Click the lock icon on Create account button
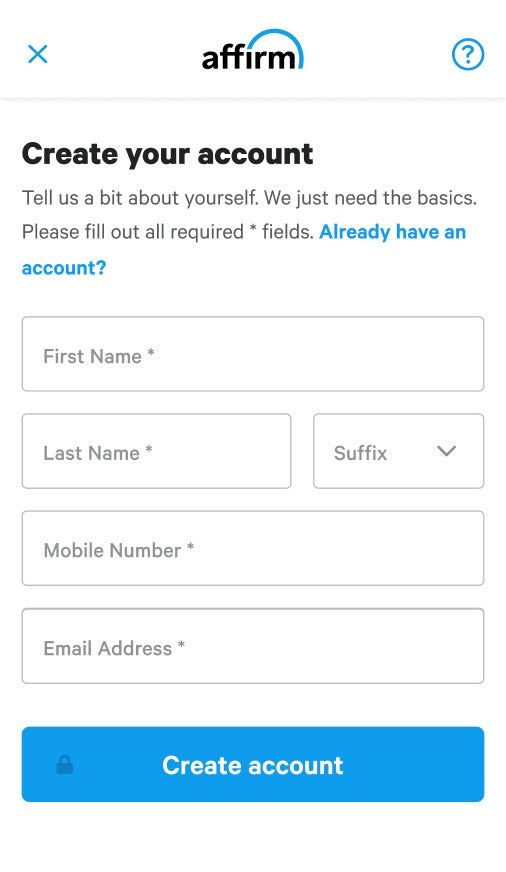The width and height of the screenshot is (506, 872). click(x=65, y=765)
